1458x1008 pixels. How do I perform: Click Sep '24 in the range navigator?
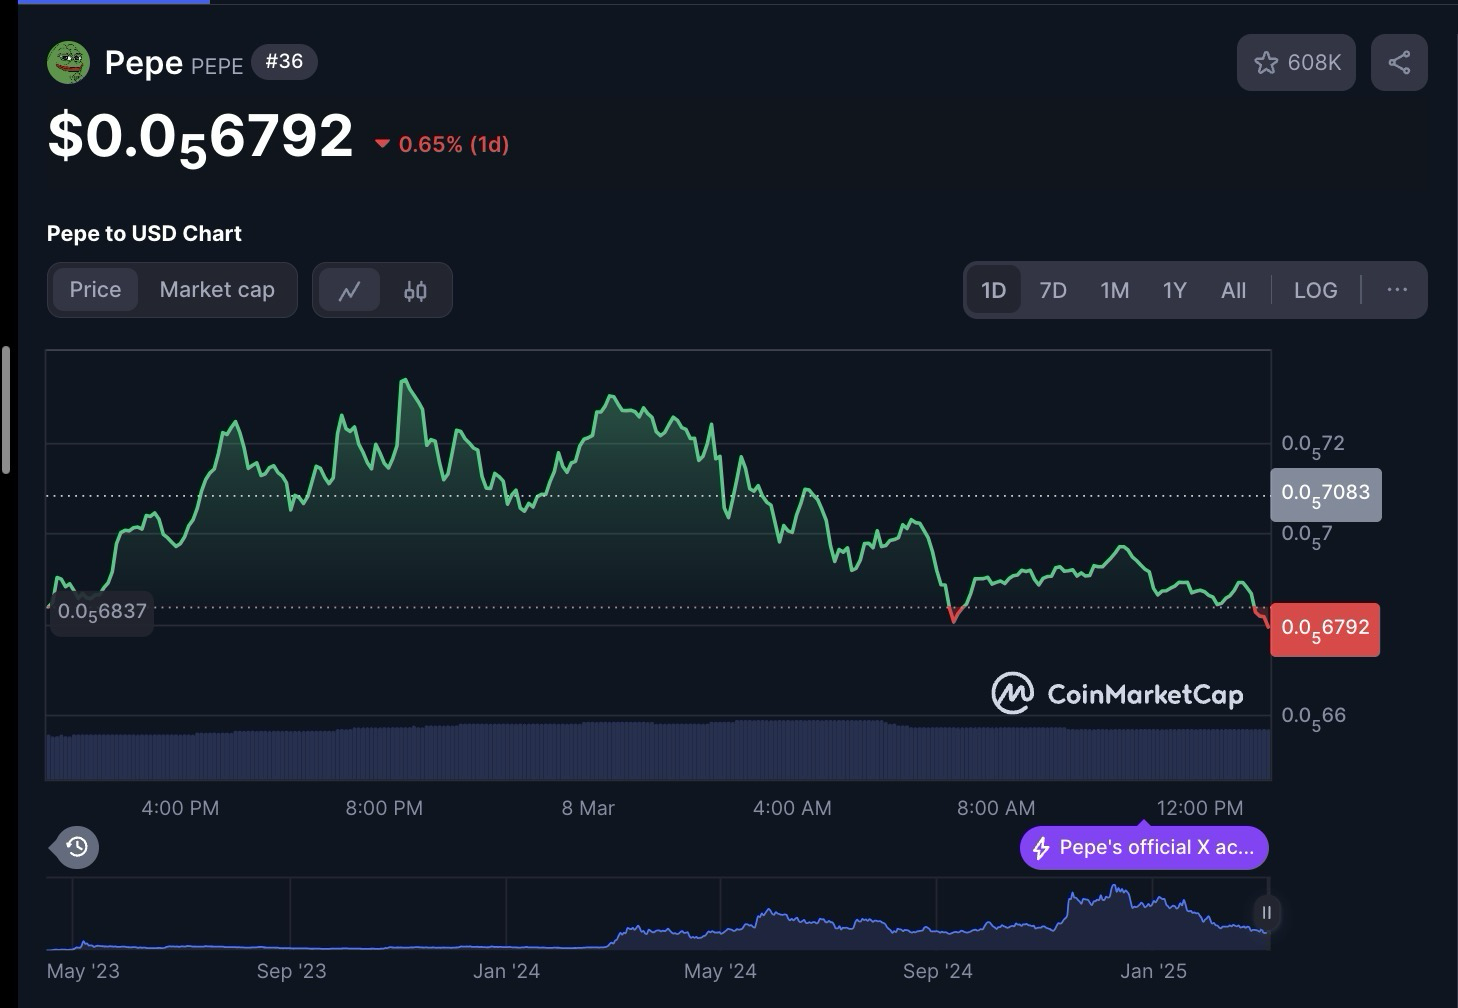[937, 971]
